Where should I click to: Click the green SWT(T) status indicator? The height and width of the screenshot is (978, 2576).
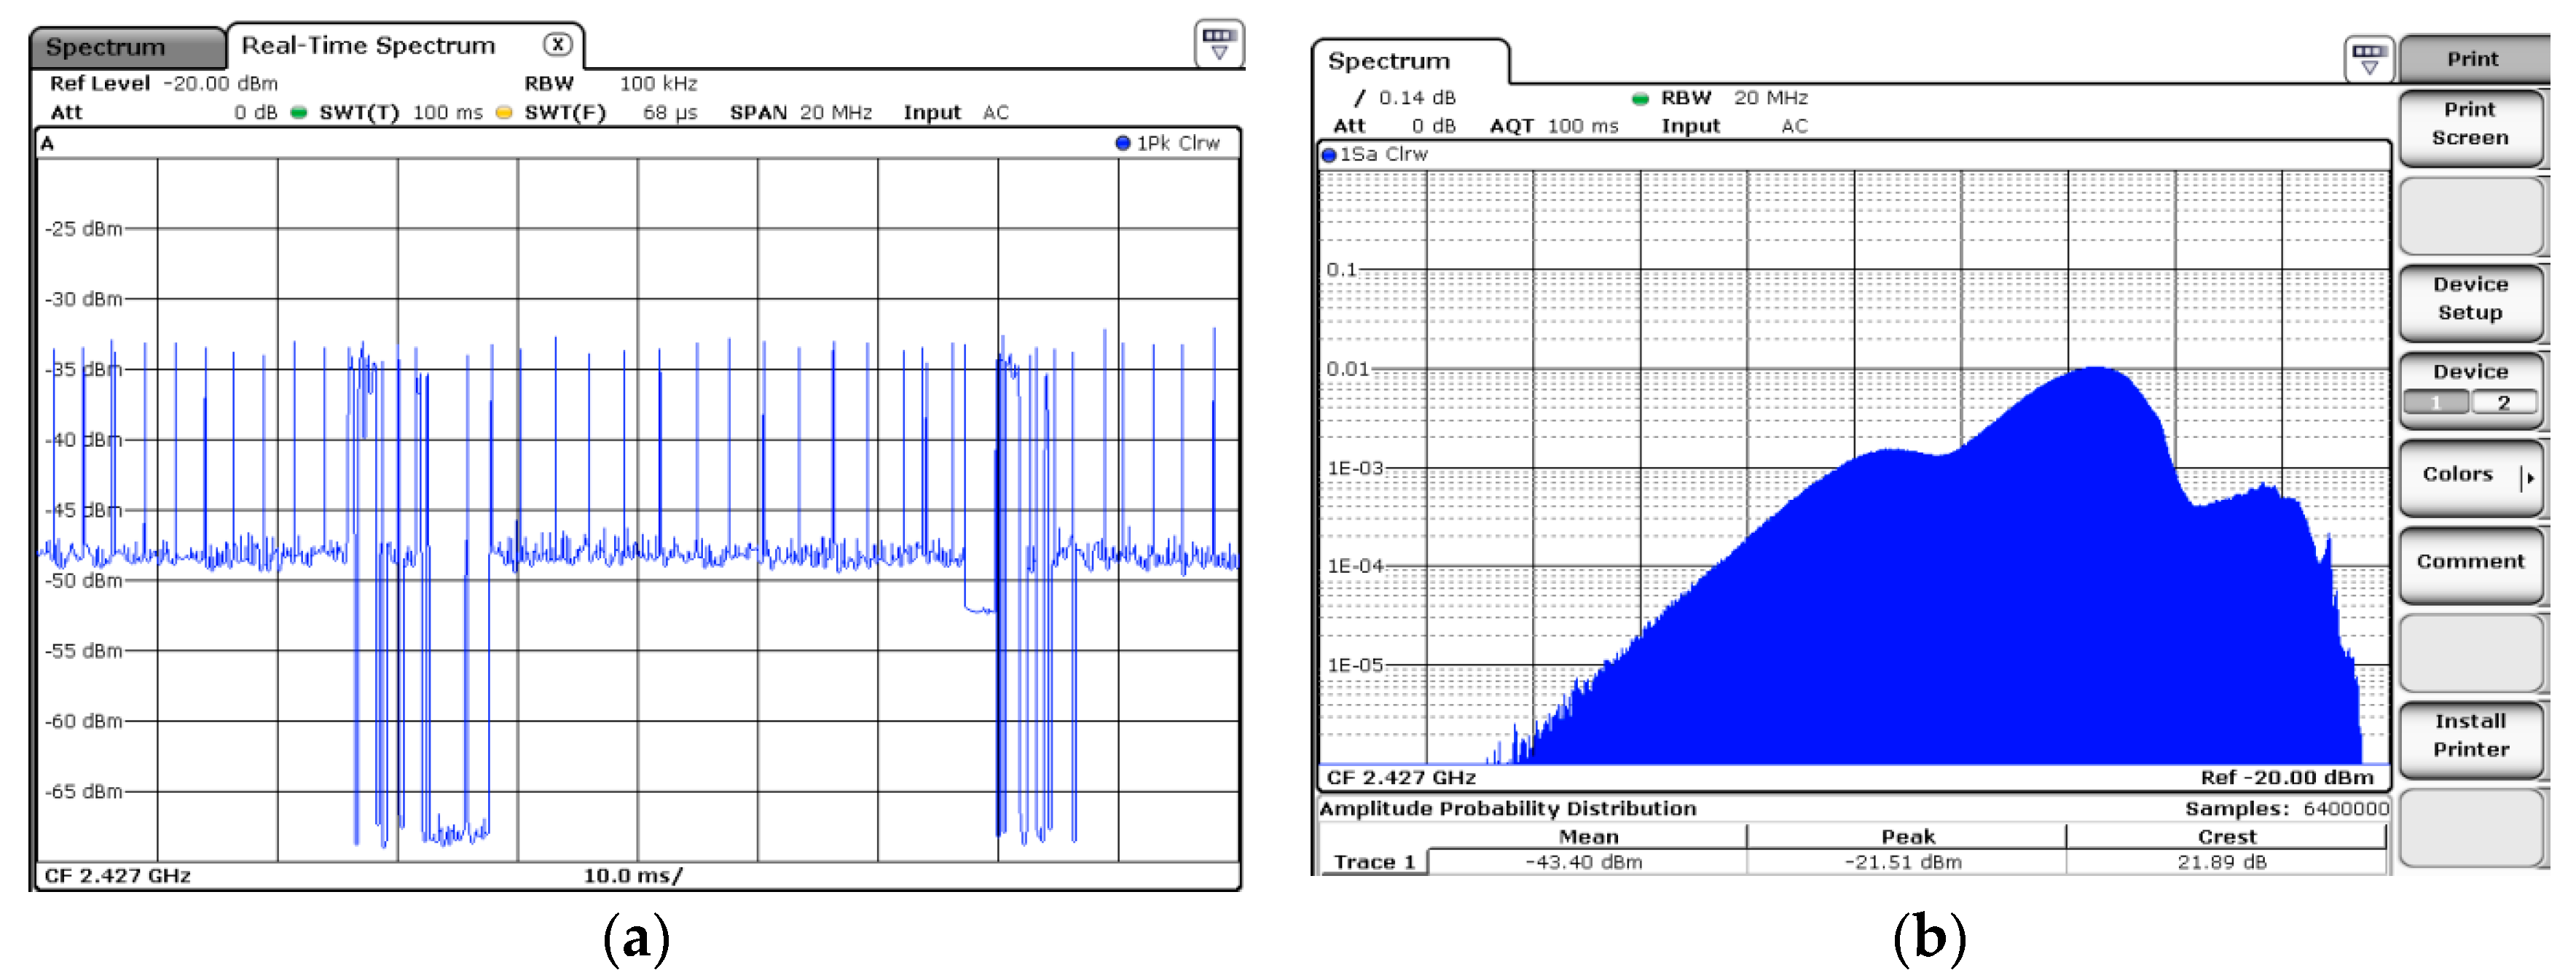tap(298, 113)
